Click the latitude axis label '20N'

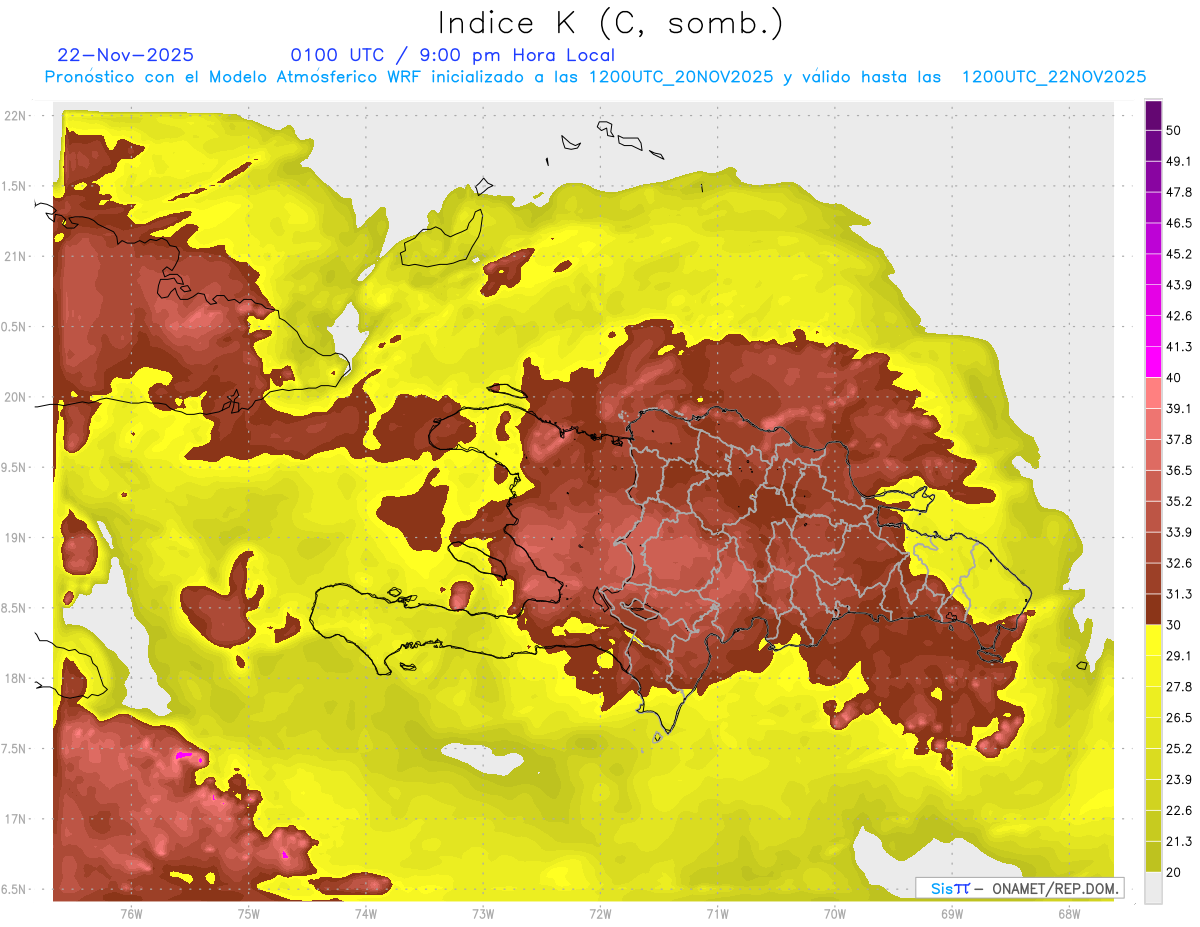pyautogui.click(x=16, y=397)
